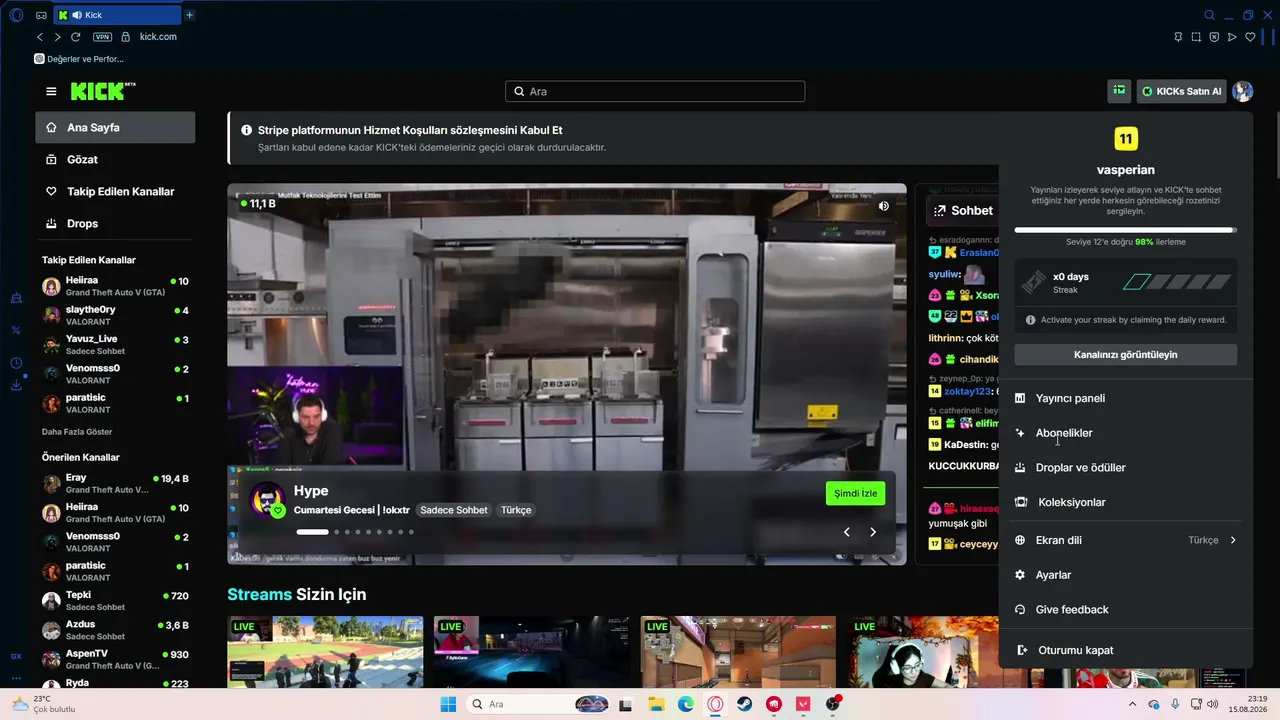Open Steam from the taskbar
The height and width of the screenshot is (720, 1280).
pyautogui.click(x=745, y=704)
